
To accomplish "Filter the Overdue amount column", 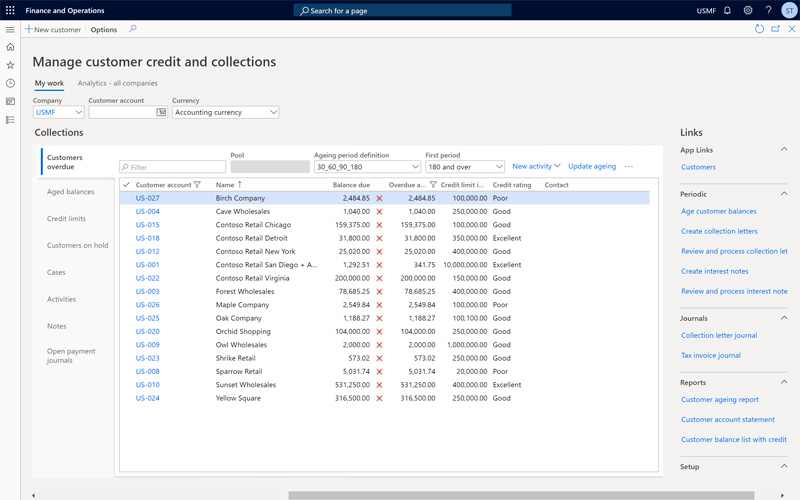I will (433, 185).
